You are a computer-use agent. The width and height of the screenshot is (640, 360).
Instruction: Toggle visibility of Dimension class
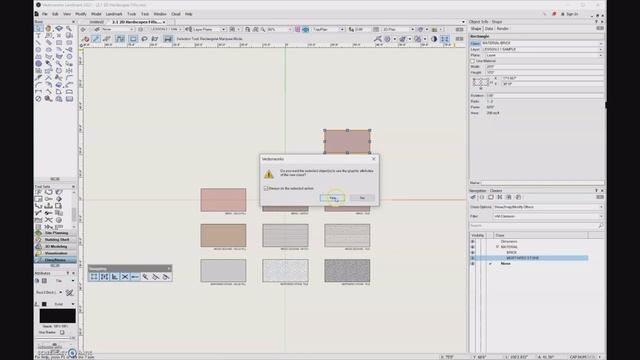473,242
